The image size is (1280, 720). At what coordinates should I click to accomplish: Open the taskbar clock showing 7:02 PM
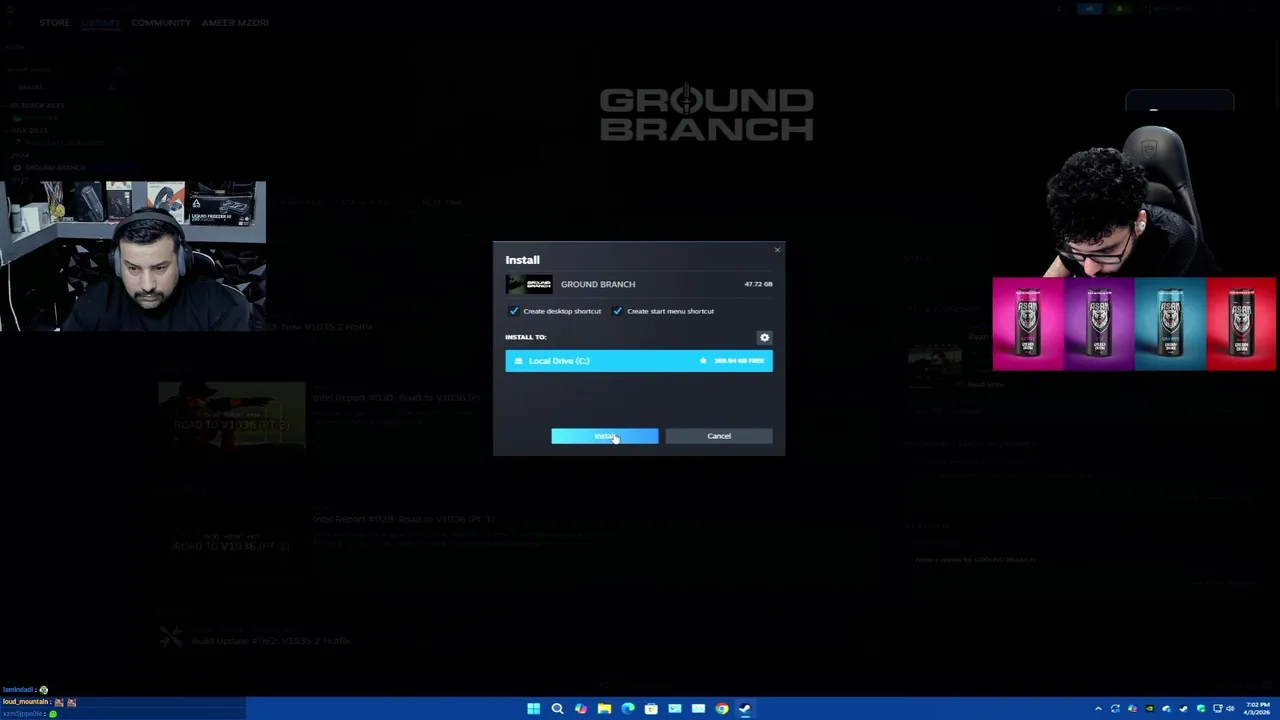(x=1257, y=709)
